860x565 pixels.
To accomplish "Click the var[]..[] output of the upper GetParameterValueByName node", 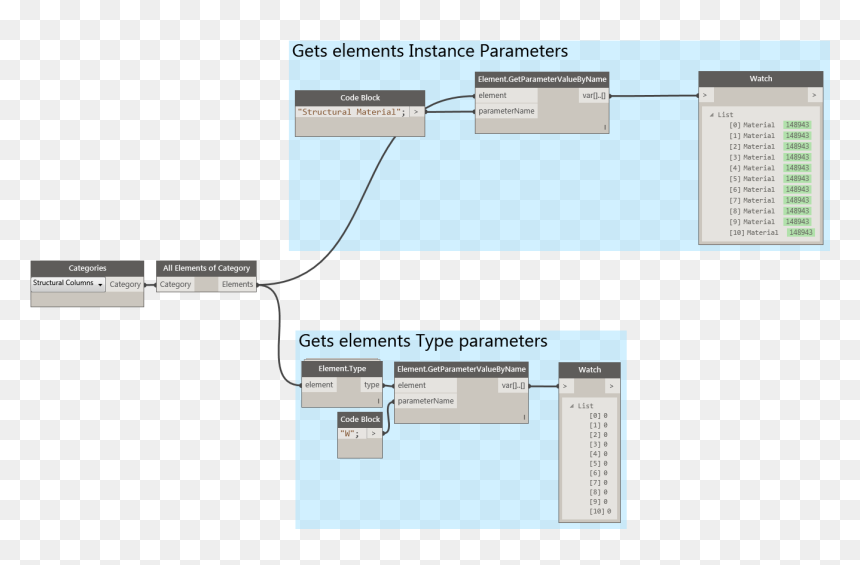I will 594,95.
